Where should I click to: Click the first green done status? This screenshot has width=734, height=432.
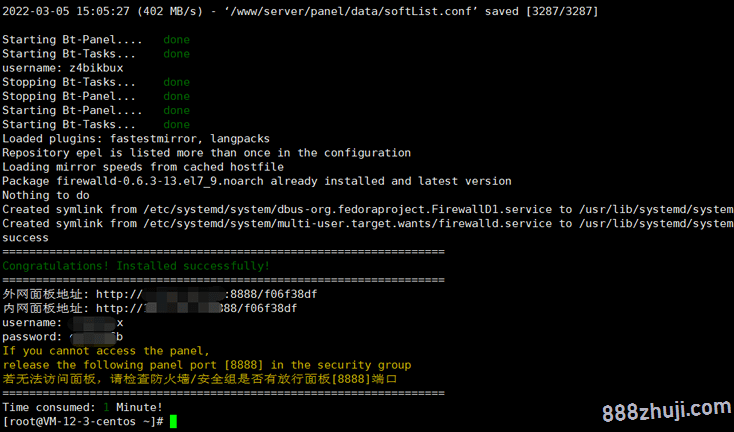tap(176, 40)
